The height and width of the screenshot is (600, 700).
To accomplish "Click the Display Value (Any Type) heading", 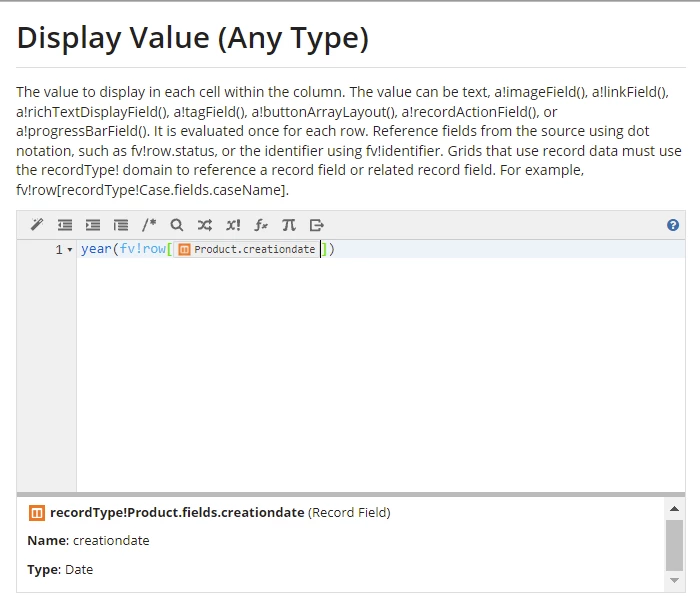I will pos(193,38).
